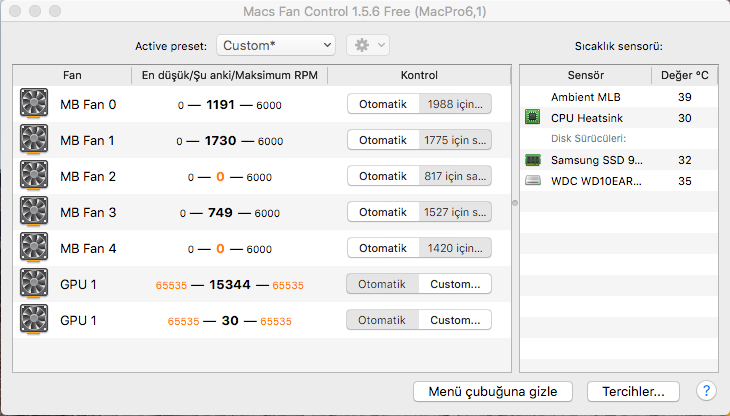Screen dimensions: 730x416
Task: Click the MB Fan 4 fan icon
Action: point(34,248)
